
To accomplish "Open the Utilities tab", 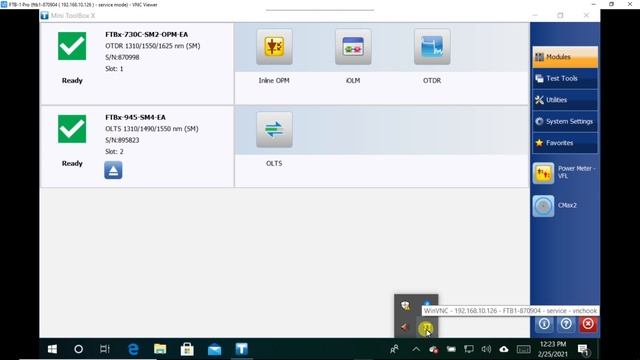I will (565, 100).
